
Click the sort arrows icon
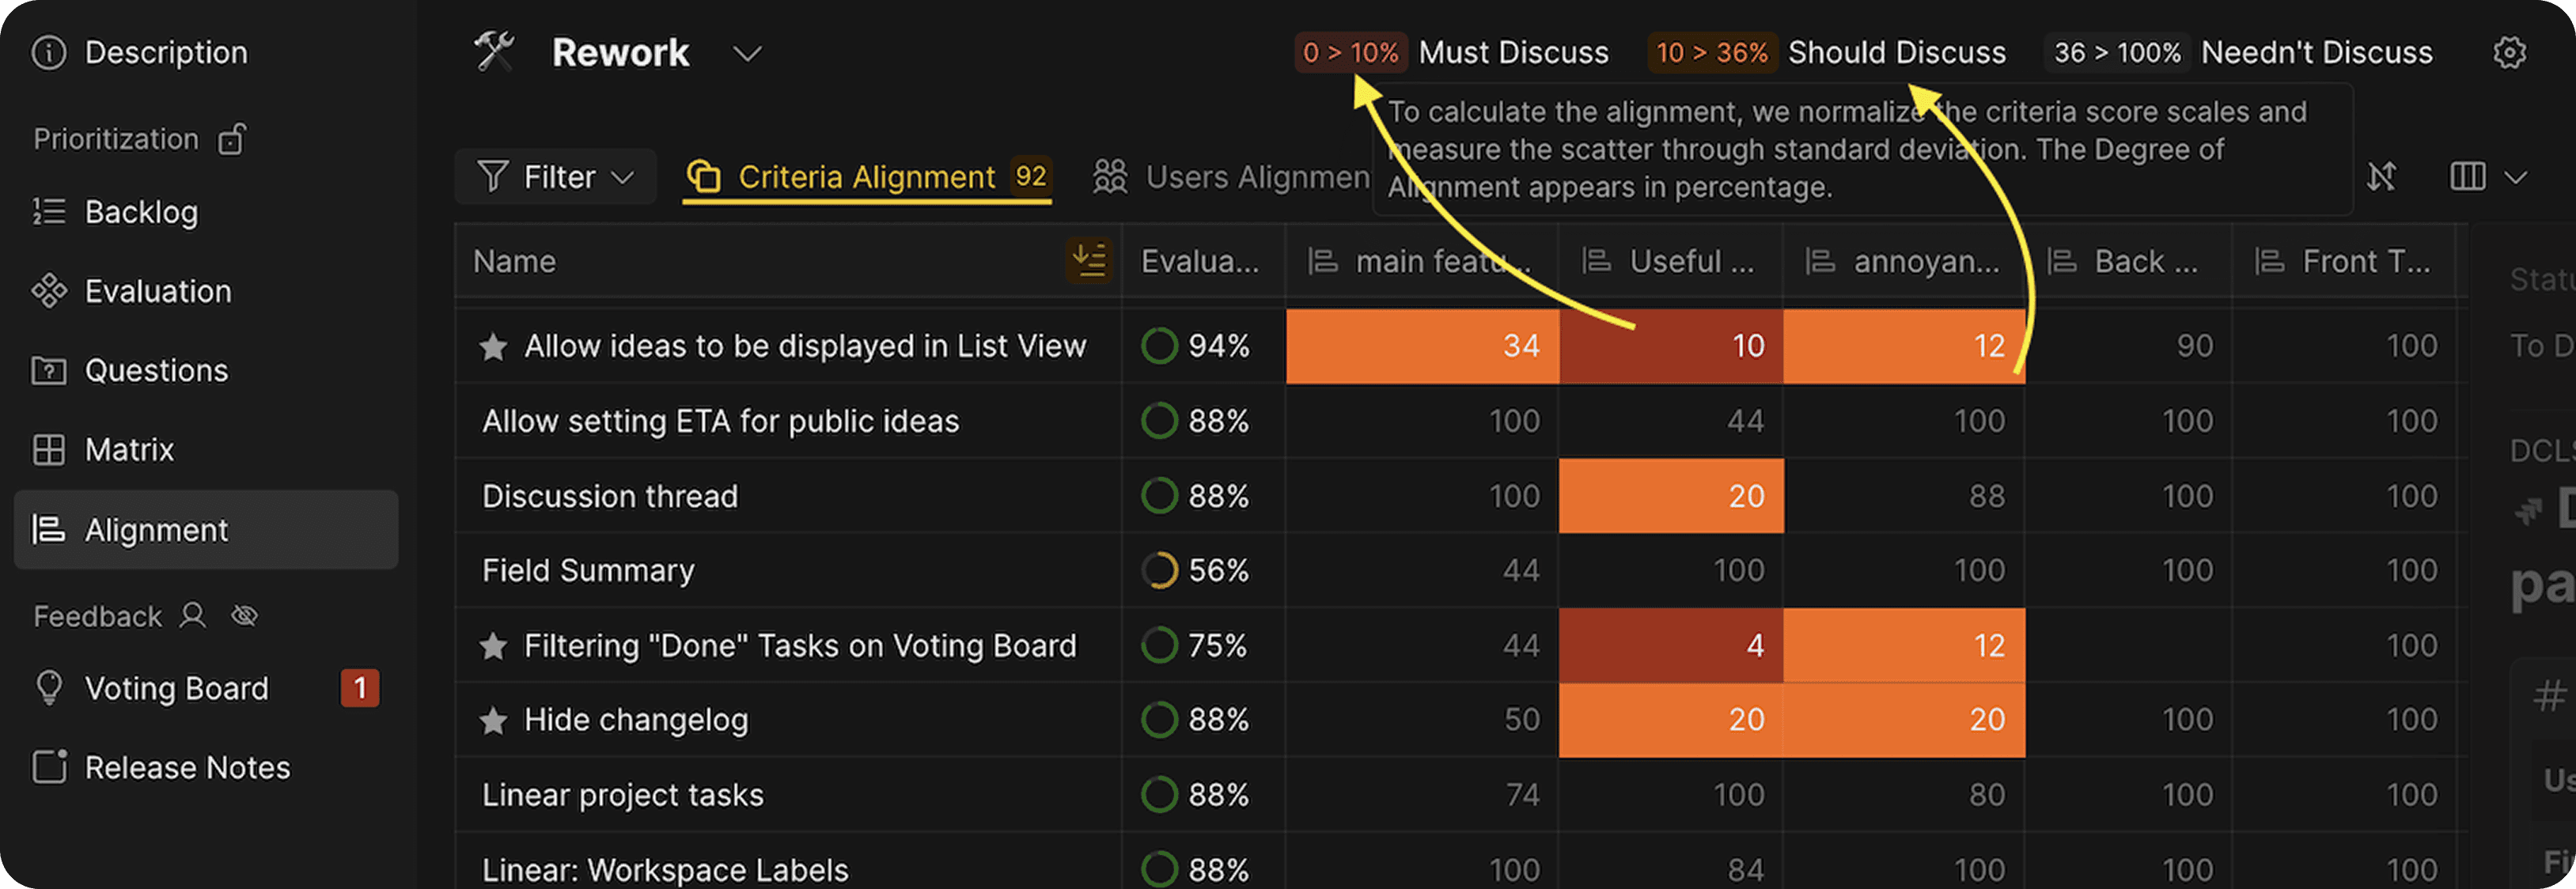click(x=2382, y=177)
